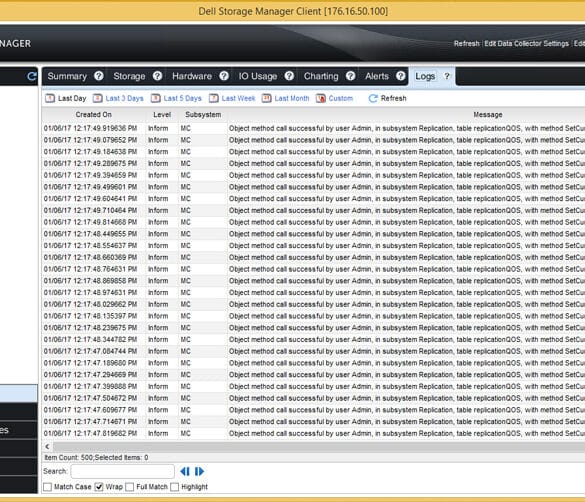
Task: Select timestamp 01/06/17 12:17:49.499601 PM
Action: point(90,187)
